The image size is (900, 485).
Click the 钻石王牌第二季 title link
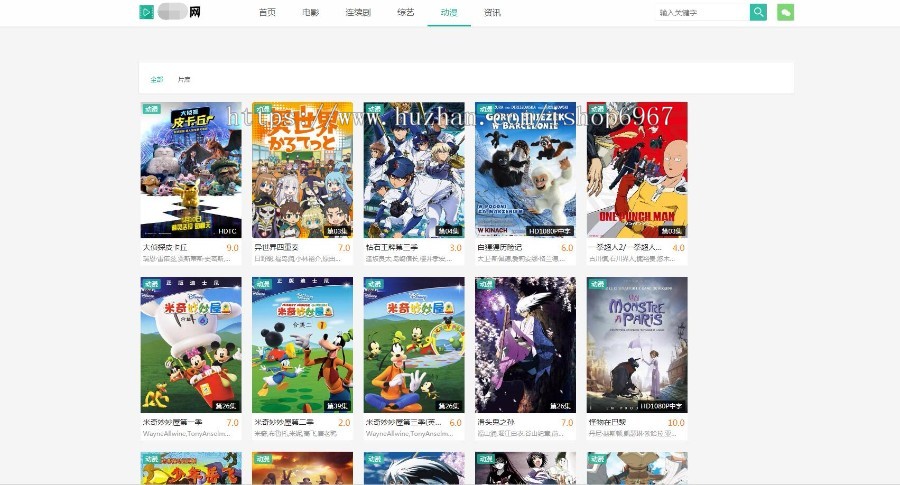(x=392, y=247)
